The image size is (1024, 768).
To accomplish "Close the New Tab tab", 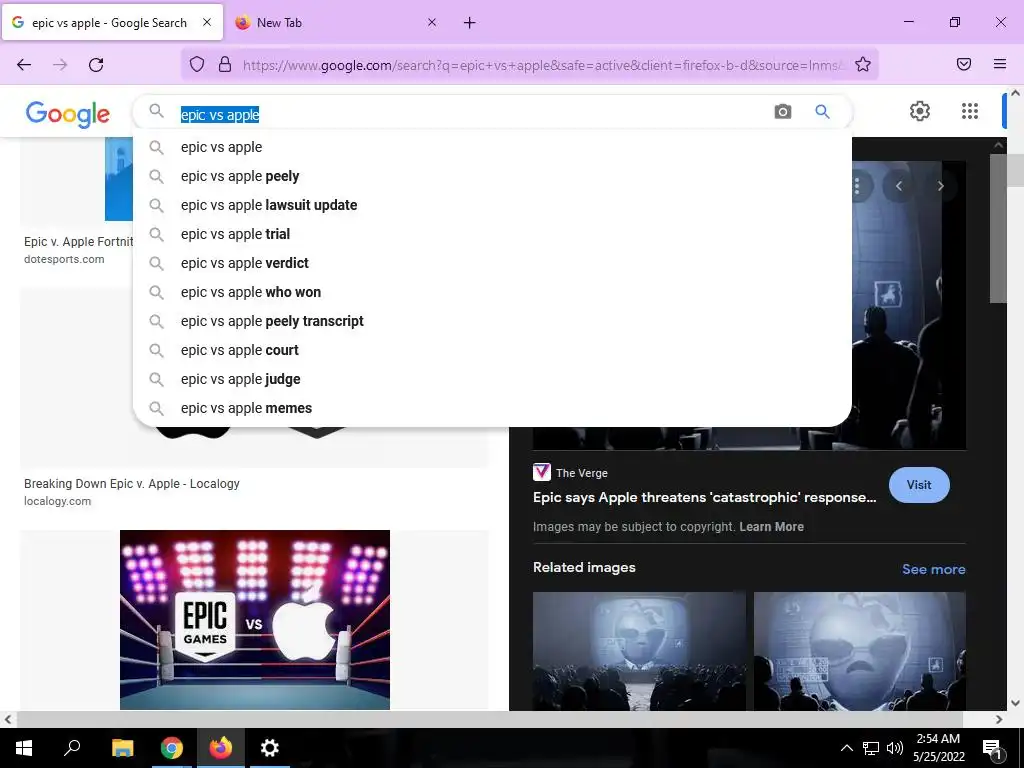I will [x=432, y=23].
